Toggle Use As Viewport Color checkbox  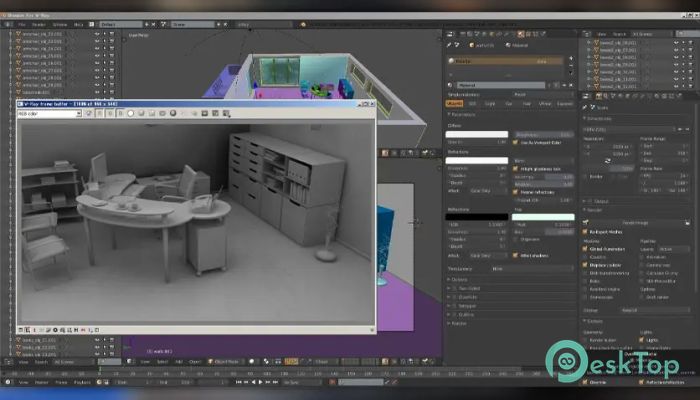[x=515, y=142]
